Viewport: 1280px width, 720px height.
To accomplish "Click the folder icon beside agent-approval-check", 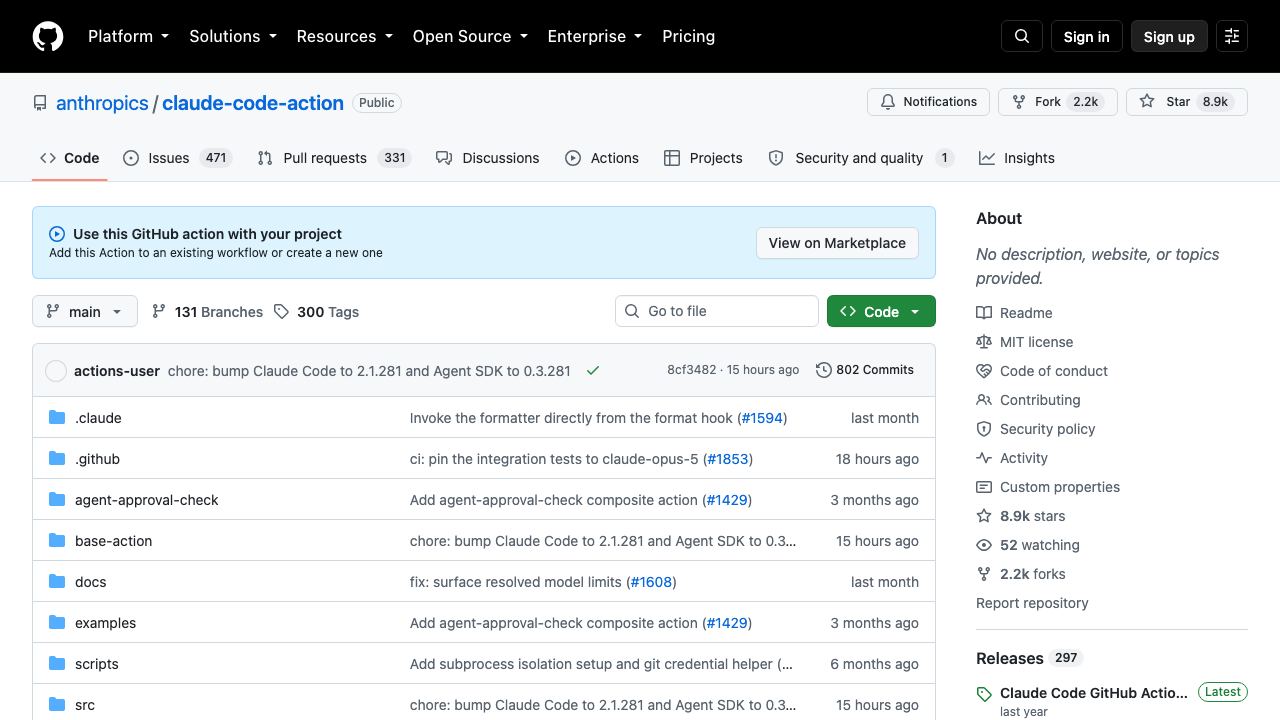I will pyautogui.click(x=57, y=500).
